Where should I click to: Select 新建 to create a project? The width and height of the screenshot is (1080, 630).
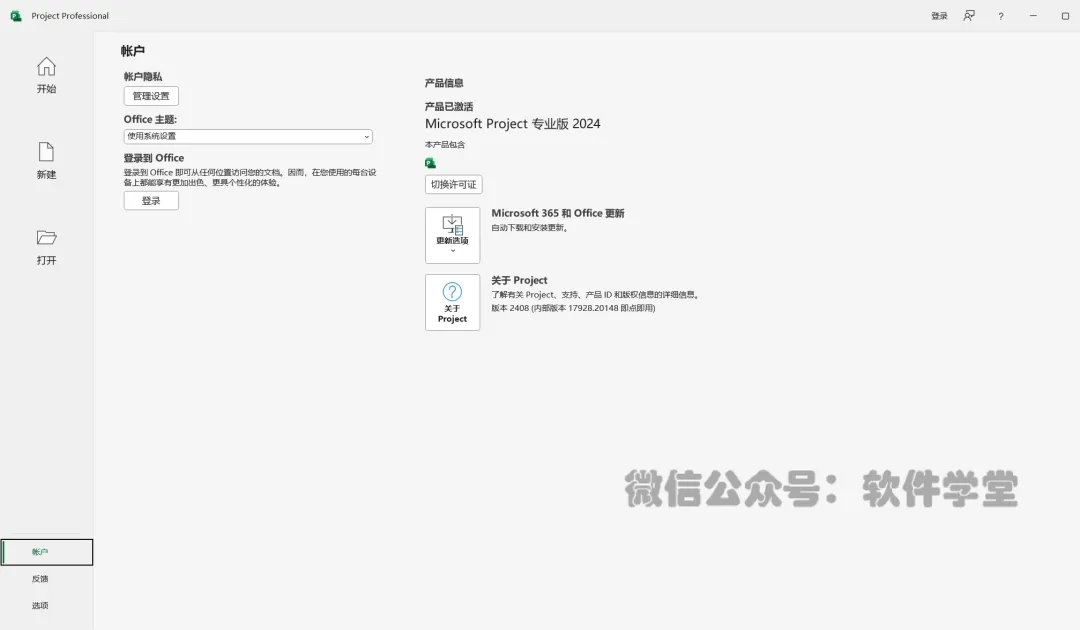46,160
